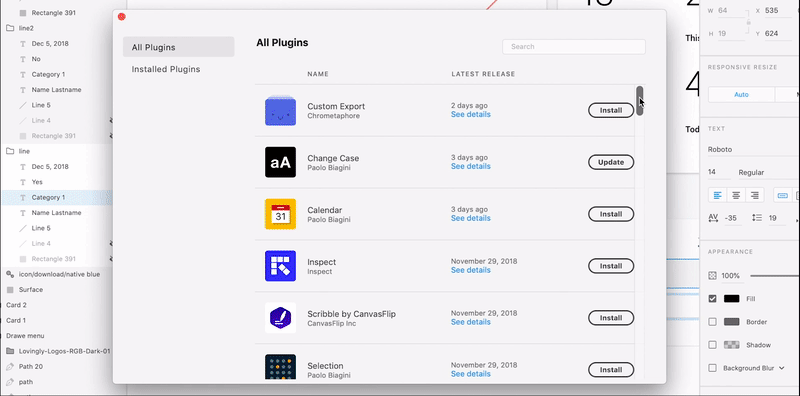The width and height of the screenshot is (800, 396).
Task: Expand Background Blur options chevron
Action: point(782,368)
